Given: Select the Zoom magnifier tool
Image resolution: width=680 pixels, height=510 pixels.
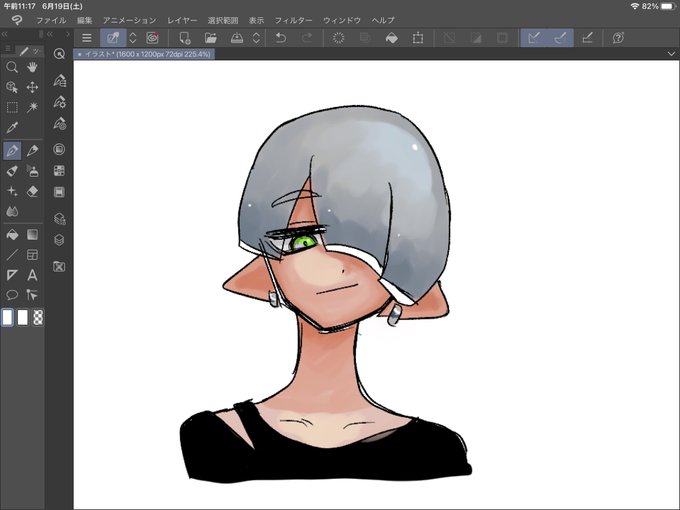Looking at the screenshot, I should tap(12, 67).
